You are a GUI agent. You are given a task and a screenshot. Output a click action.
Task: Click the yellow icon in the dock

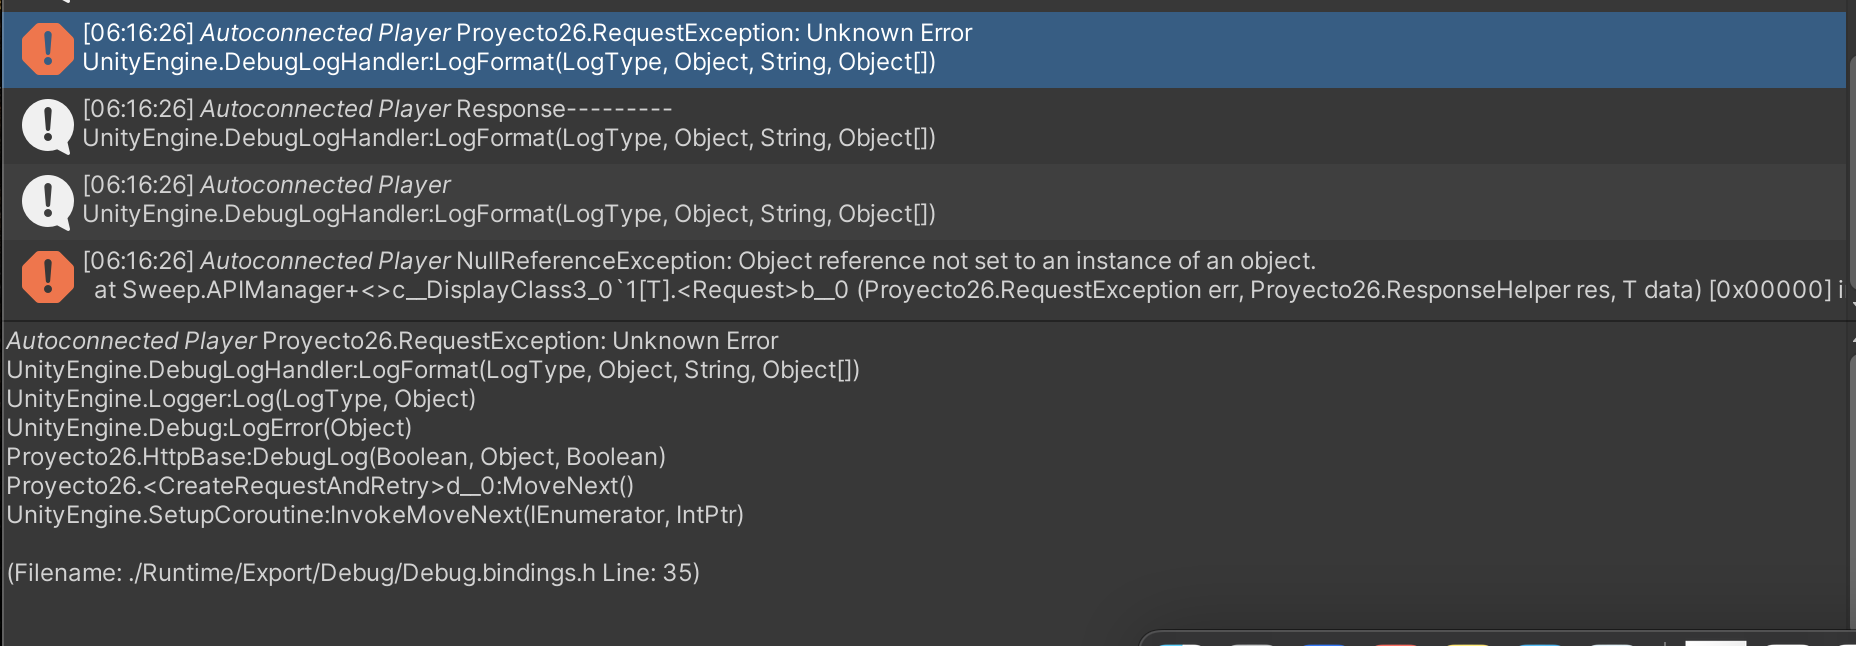(1467, 644)
